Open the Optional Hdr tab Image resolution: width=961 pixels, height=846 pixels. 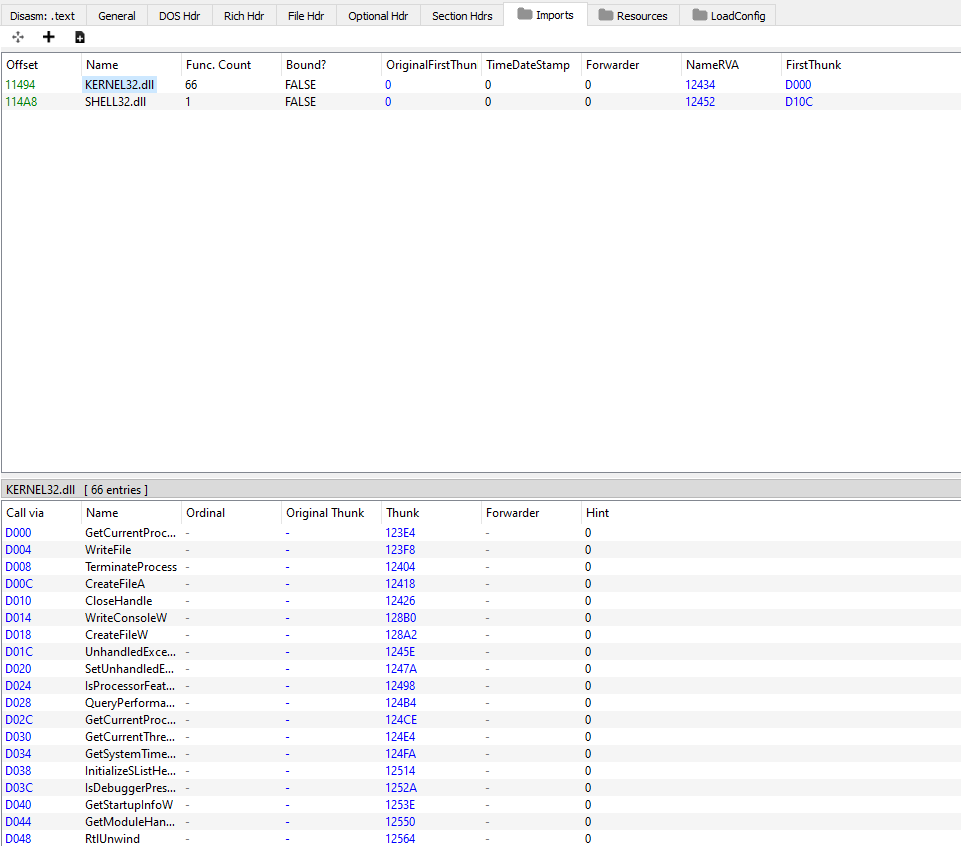coord(378,16)
